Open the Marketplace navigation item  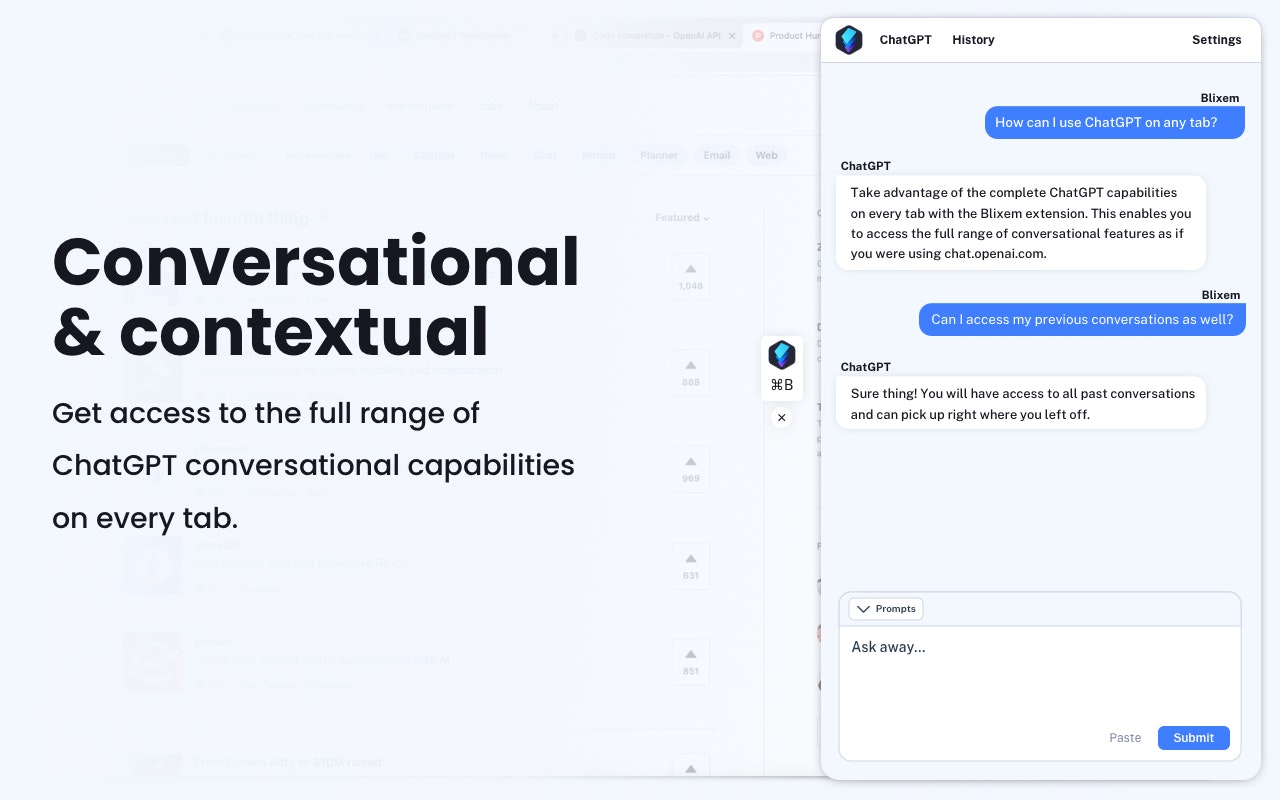tap(420, 106)
